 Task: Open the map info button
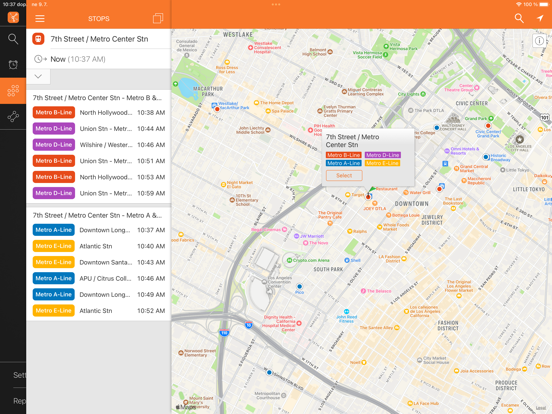pos(539,41)
